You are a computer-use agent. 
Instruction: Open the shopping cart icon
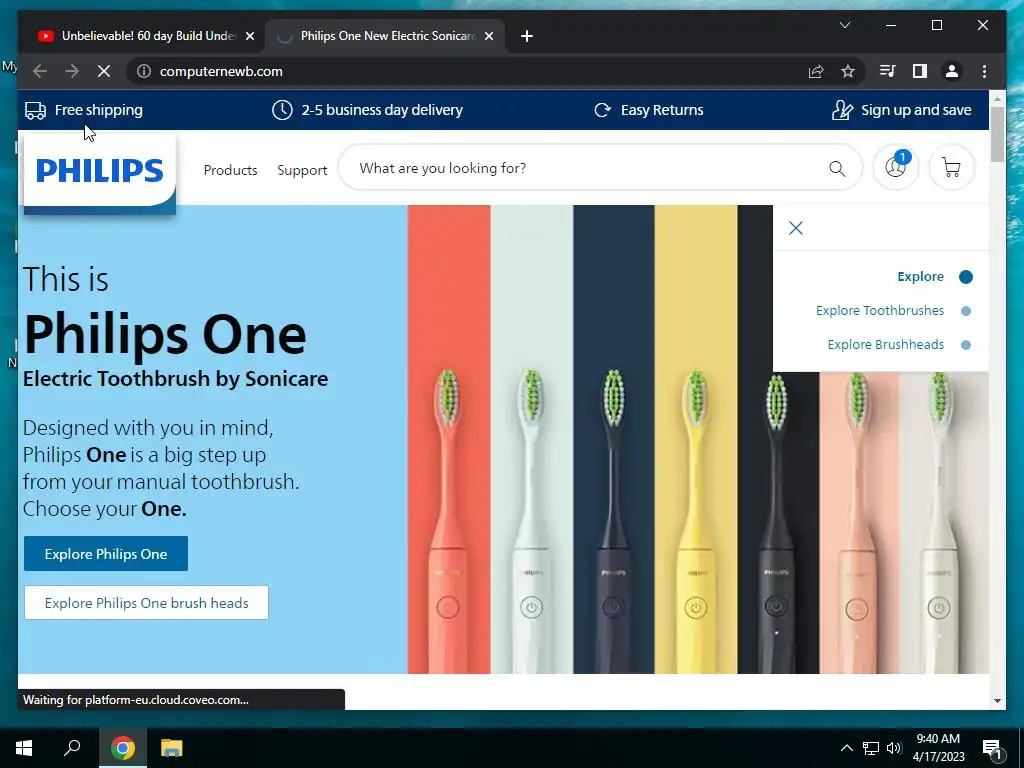952,168
